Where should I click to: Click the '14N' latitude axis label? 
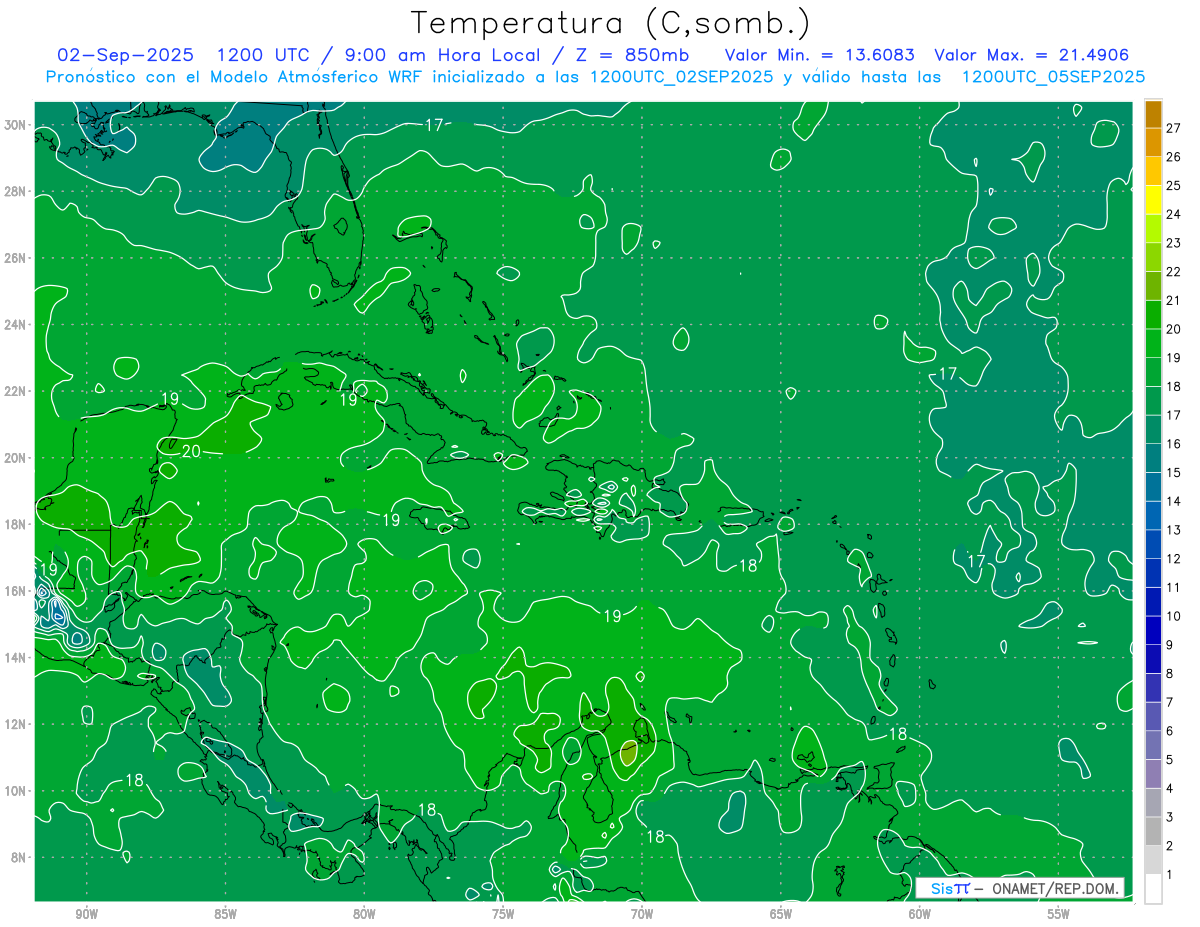pyautogui.click(x=16, y=657)
